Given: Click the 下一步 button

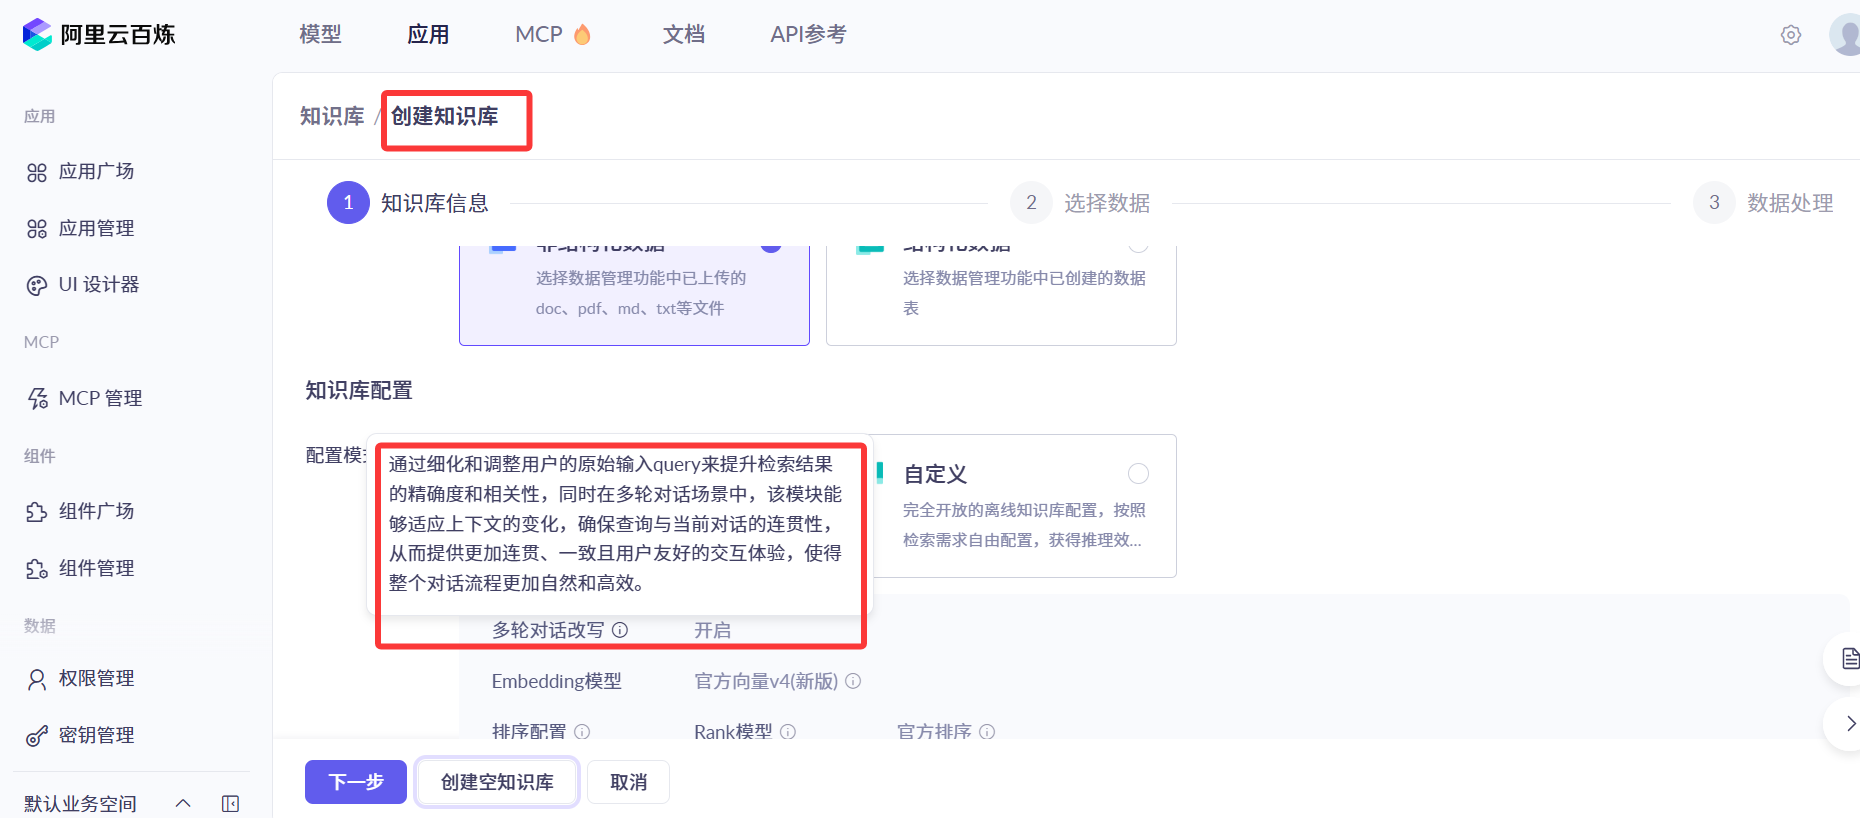Looking at the screenshot, I should click(x=356, y=782).
